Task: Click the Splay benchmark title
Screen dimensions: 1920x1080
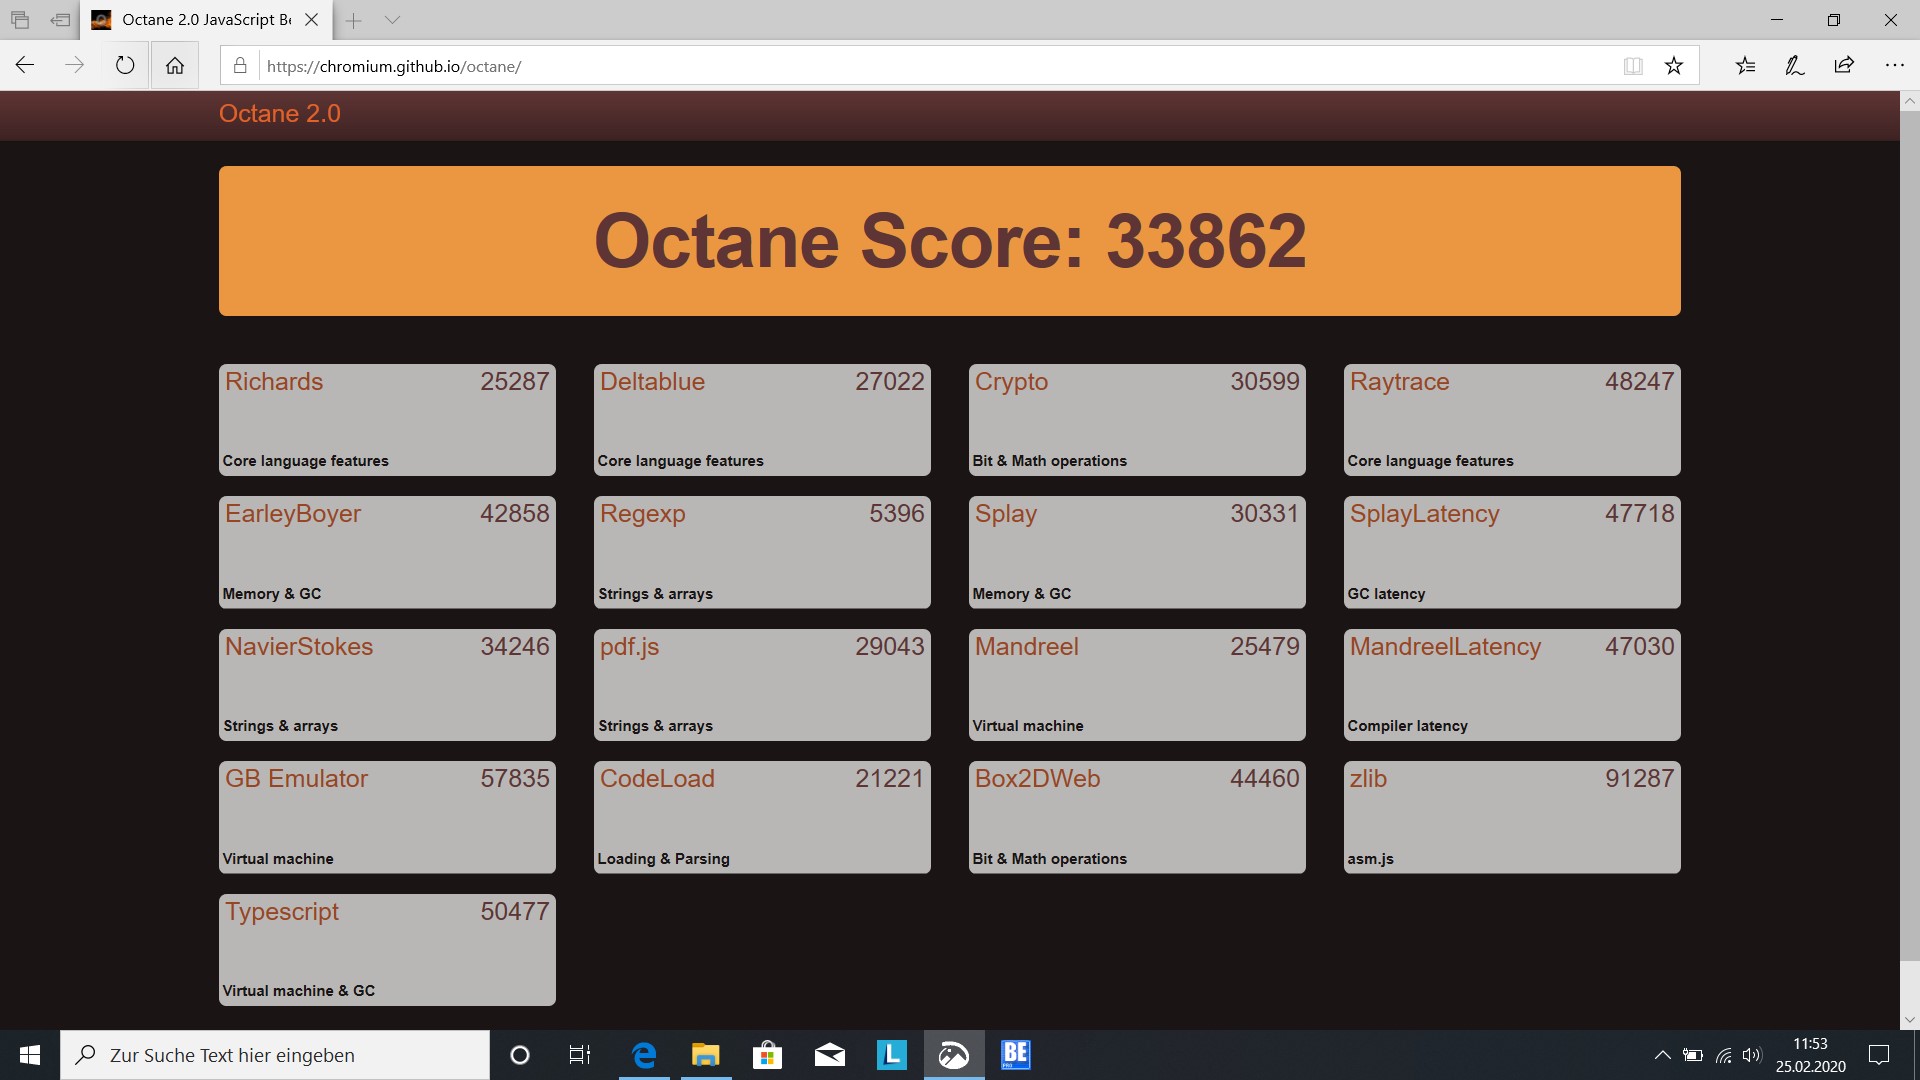Action: 1006,514
